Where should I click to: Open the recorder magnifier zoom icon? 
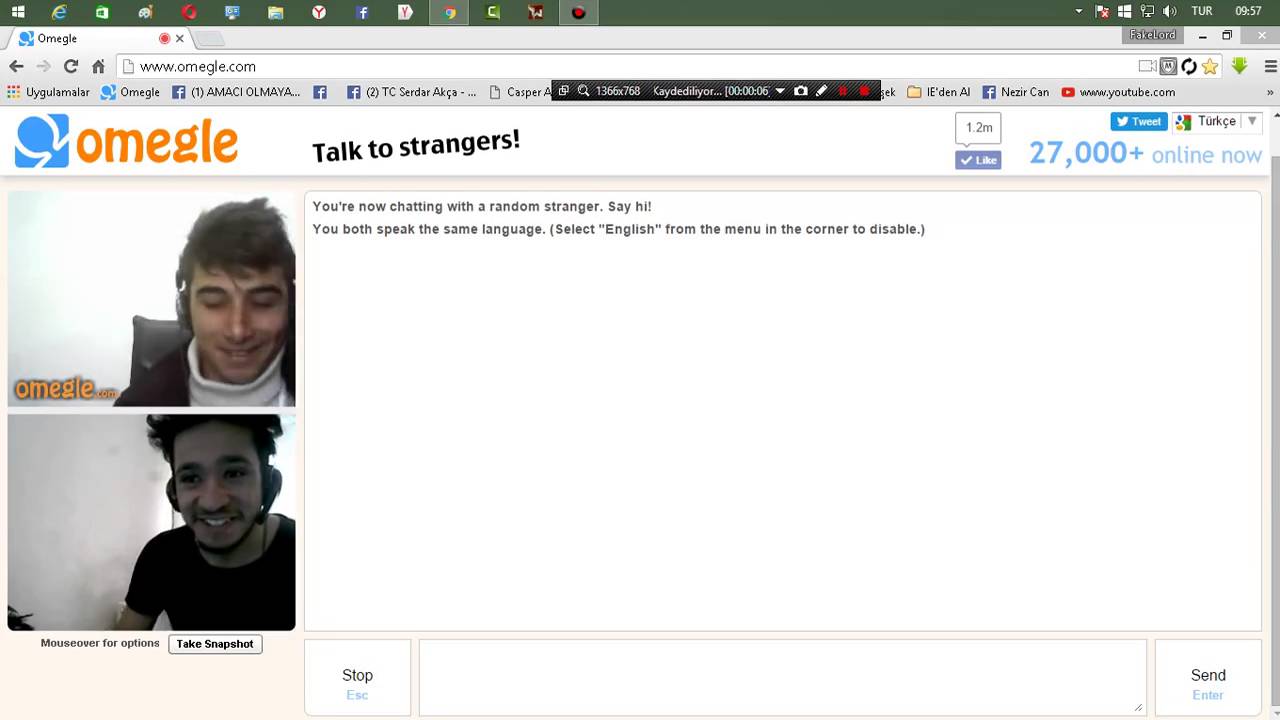583,91
